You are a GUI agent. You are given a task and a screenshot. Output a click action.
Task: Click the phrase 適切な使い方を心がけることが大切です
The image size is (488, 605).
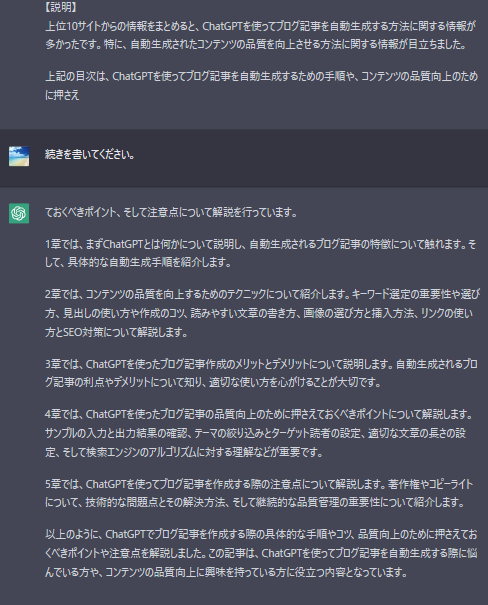[295, 382]
